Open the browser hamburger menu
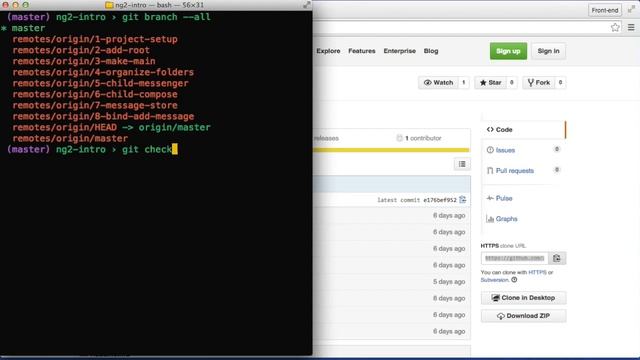Image resolution: width=640 pixels, height=360 pixels. pyautogui.click(x=631, y=27)
